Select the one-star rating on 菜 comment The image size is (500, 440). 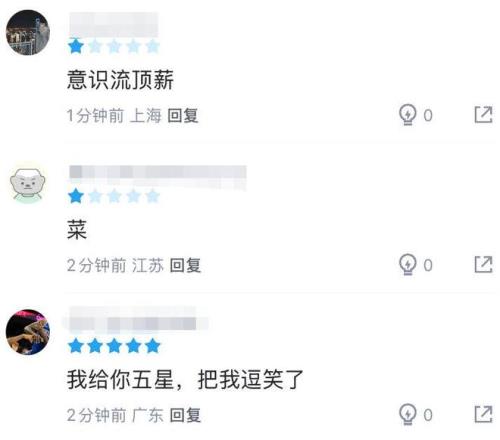pos(114,196)
